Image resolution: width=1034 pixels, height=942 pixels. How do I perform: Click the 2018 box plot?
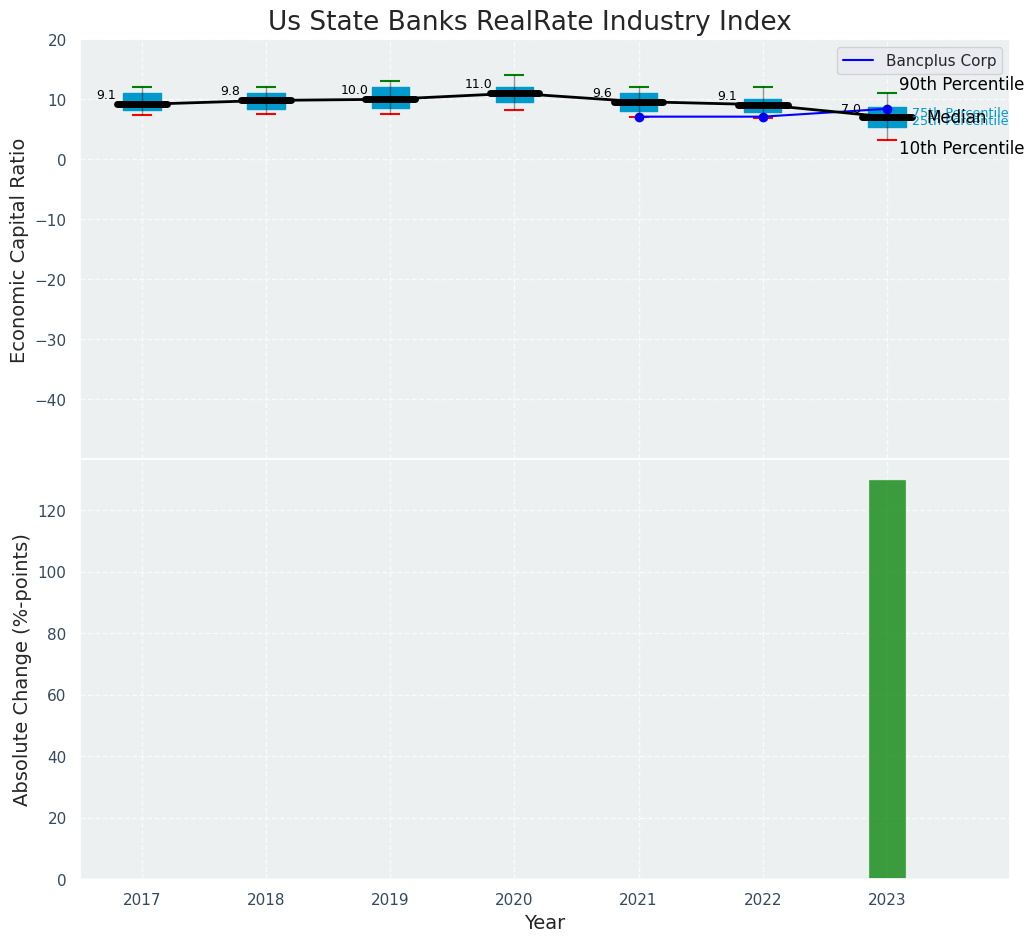(x=266, y=100)
